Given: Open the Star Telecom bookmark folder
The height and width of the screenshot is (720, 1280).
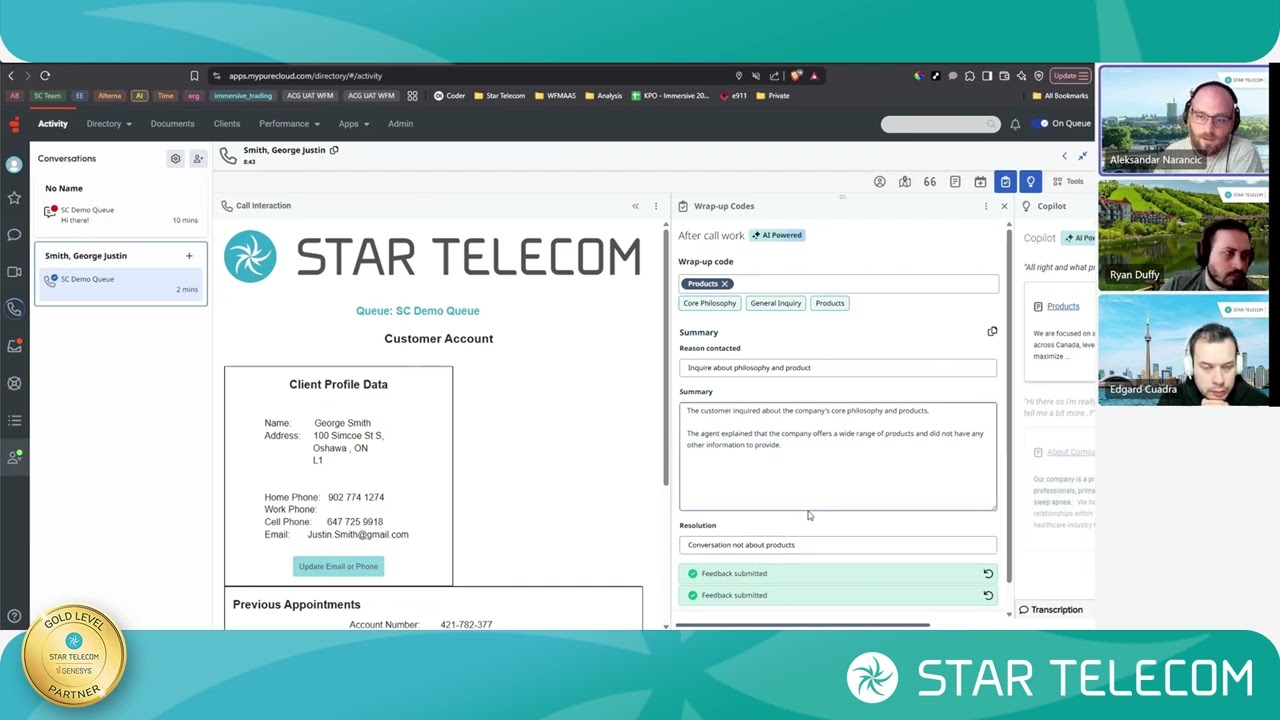Looking at the screenshot, I should [499, 96].
